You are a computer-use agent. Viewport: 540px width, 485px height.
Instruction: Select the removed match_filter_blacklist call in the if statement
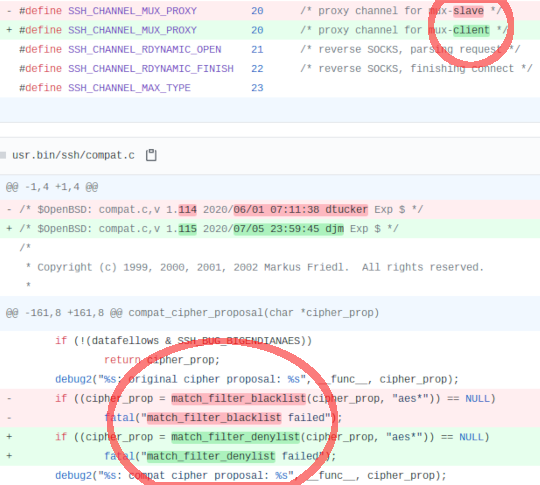[x=238, y=399]
